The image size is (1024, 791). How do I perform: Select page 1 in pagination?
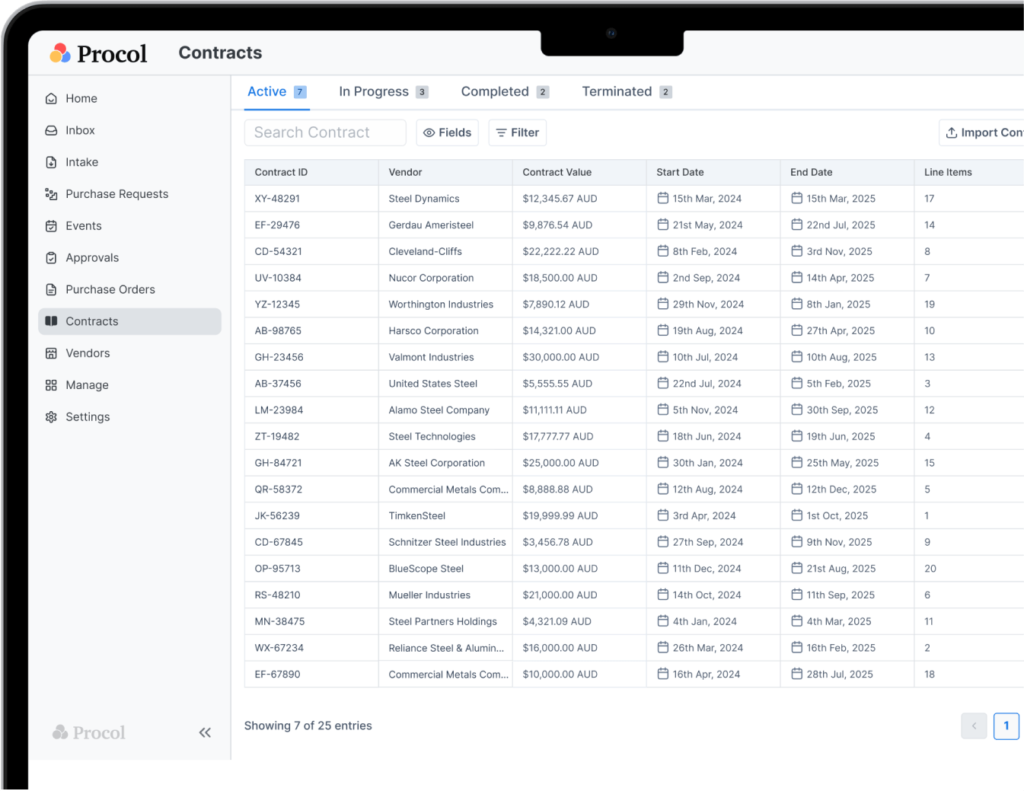coord(1005,726)
